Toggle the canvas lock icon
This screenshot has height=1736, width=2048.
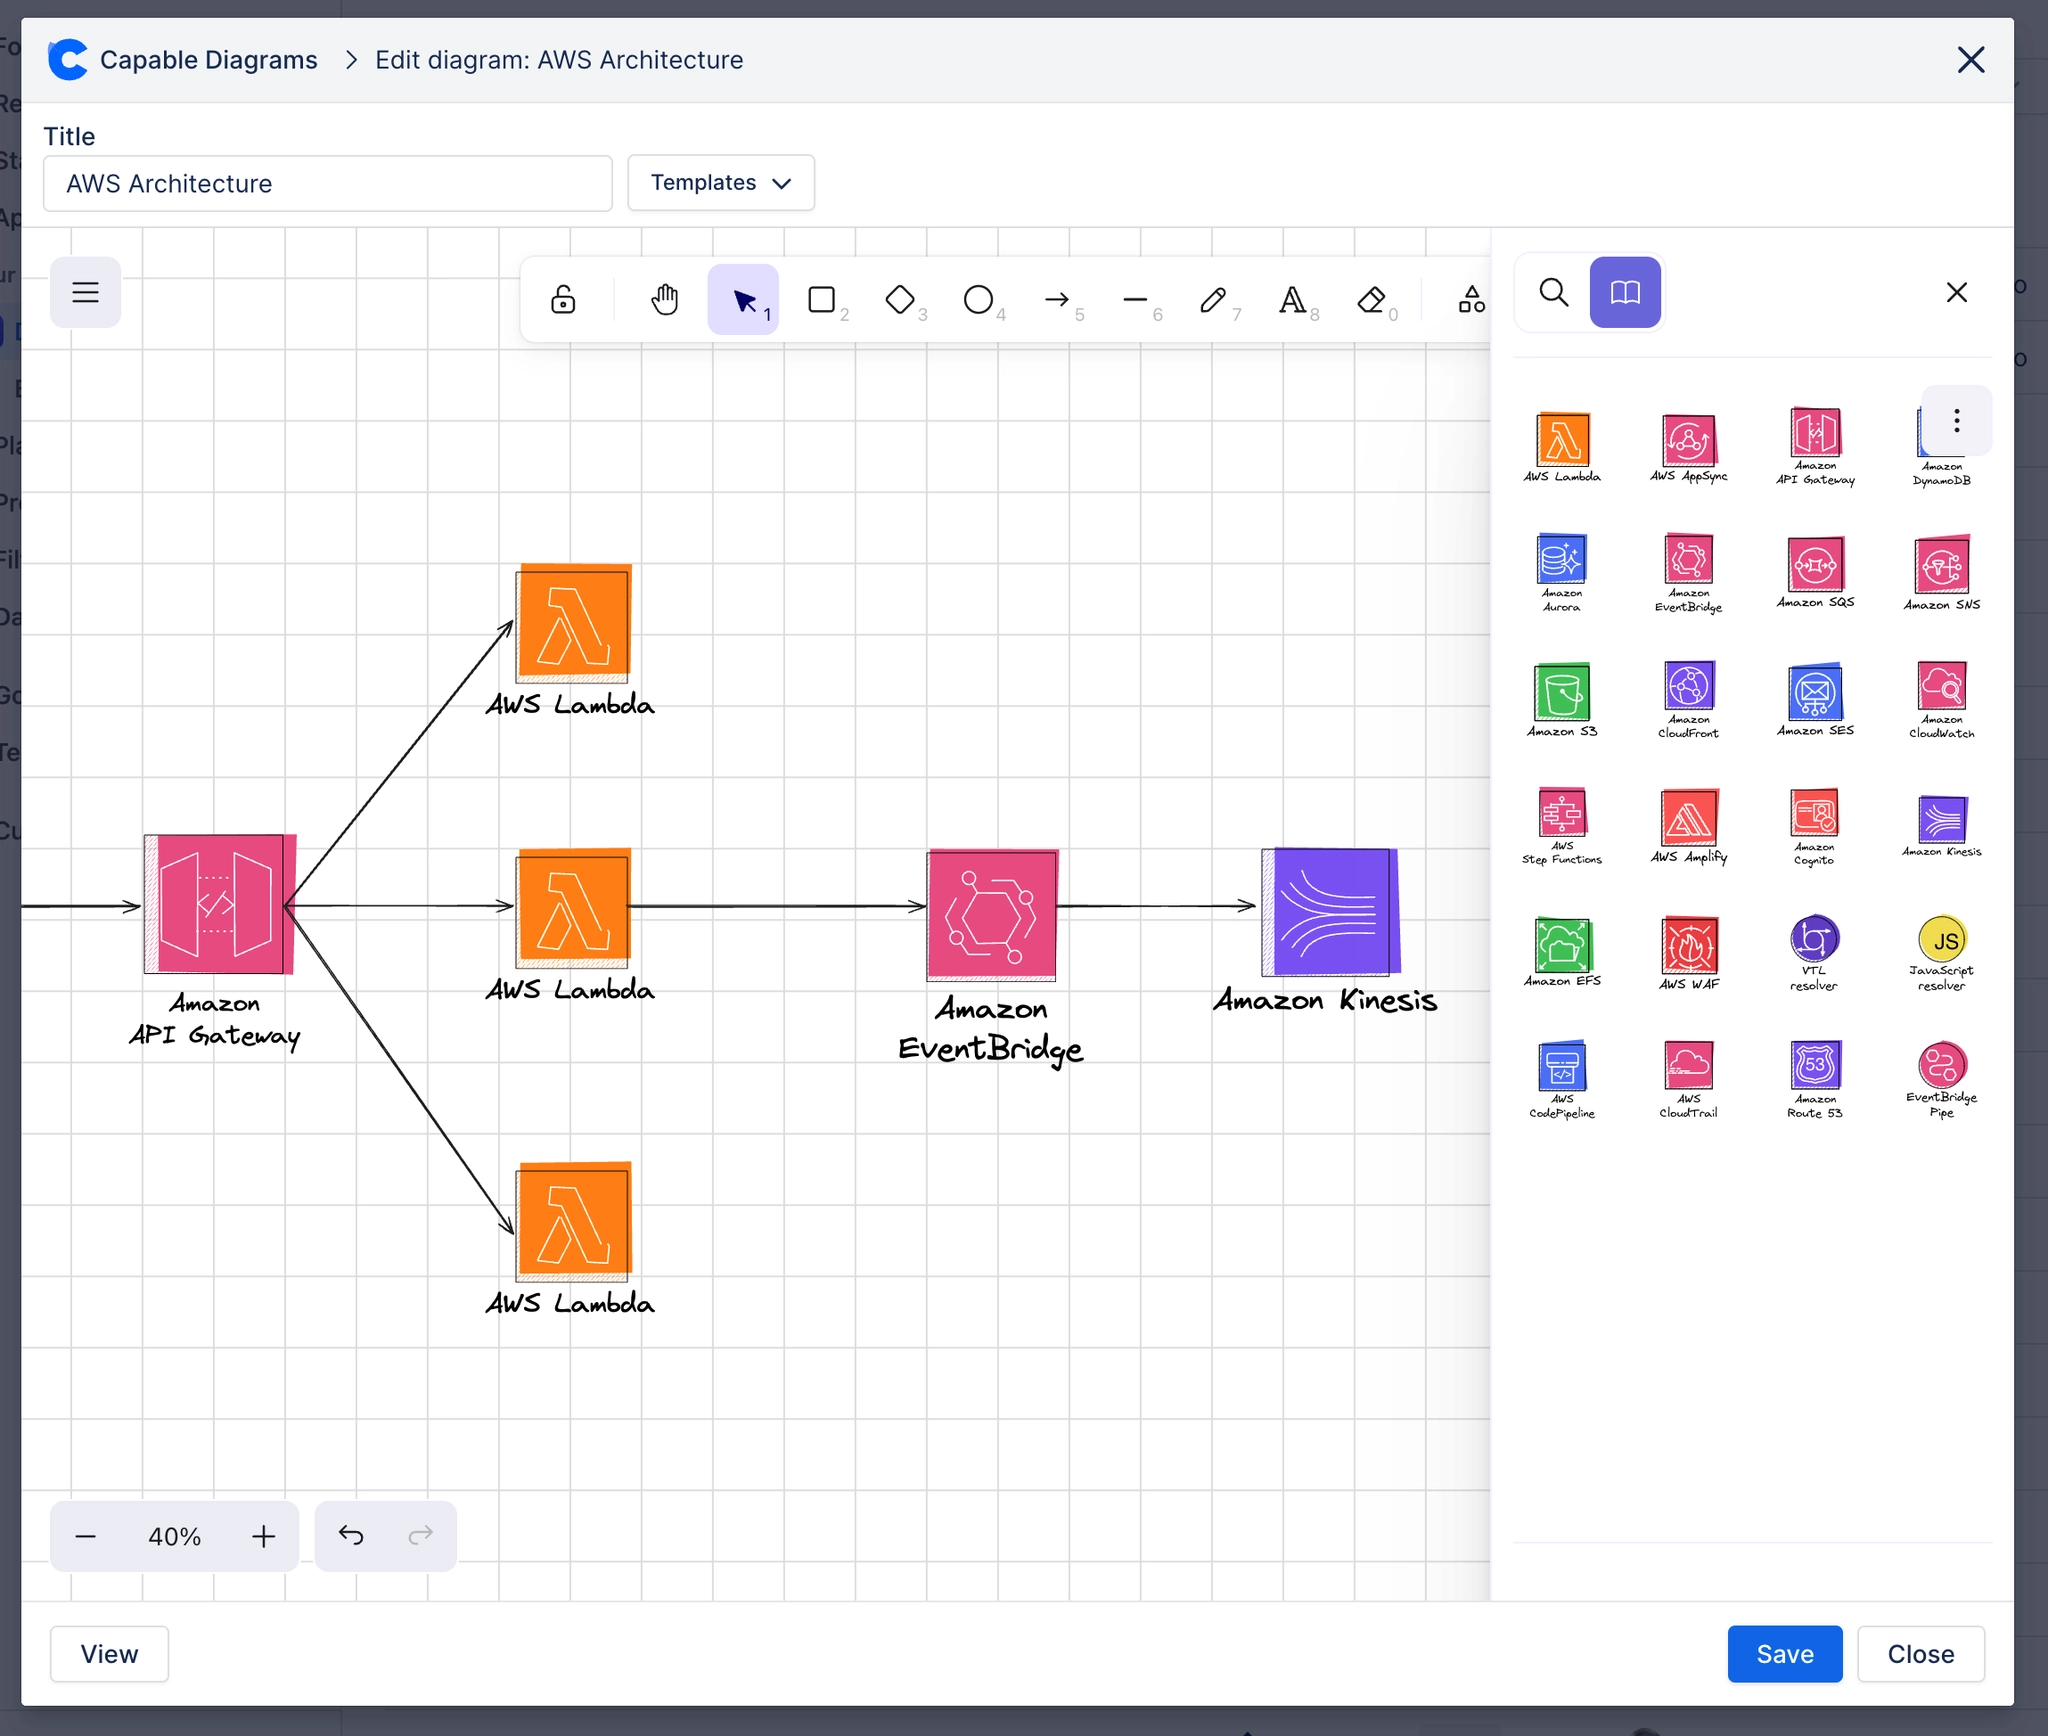click(x=563, y=299)
